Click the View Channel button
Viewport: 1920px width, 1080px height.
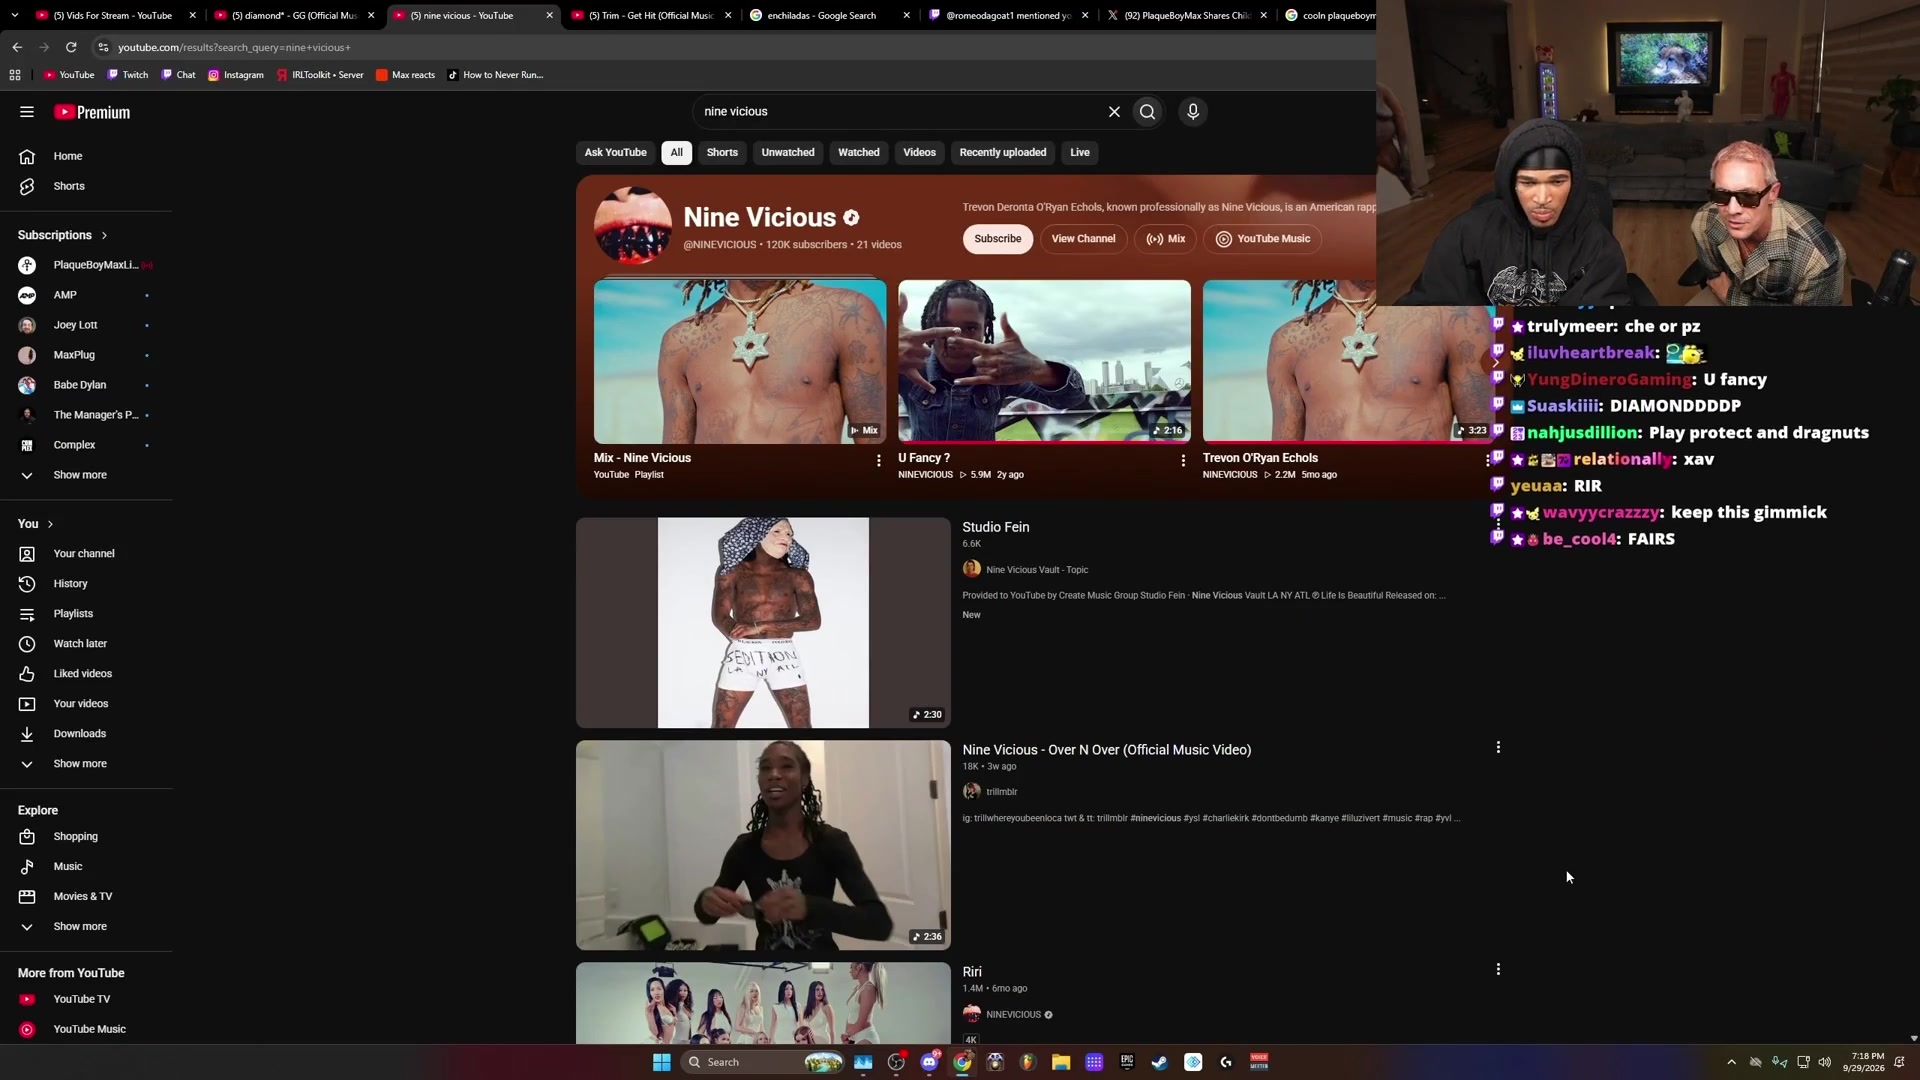pyautogui.click(x=1083, y=239)
